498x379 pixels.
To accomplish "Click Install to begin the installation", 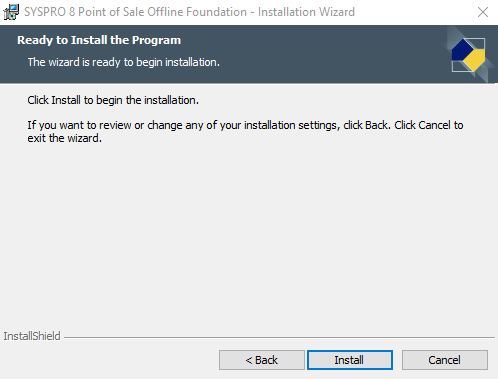I will pyautogui.click(x=350, y=360).
